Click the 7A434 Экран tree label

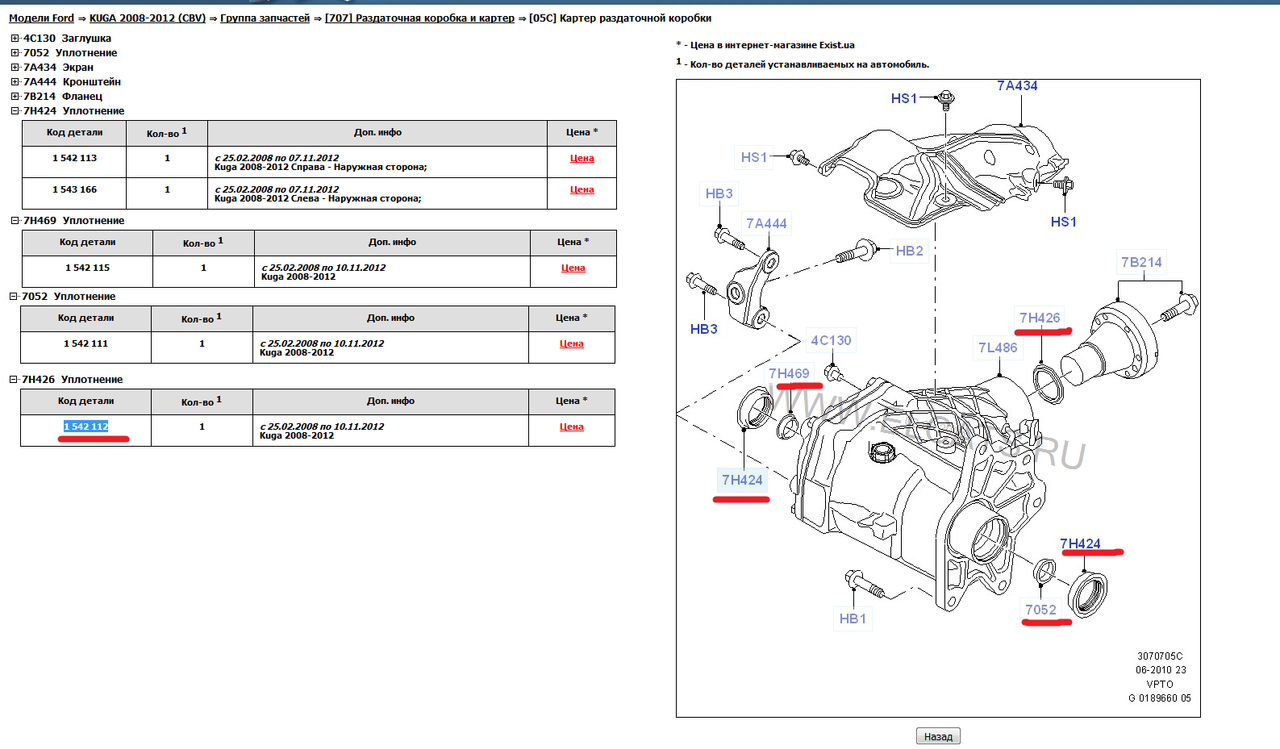click(58, 67)
